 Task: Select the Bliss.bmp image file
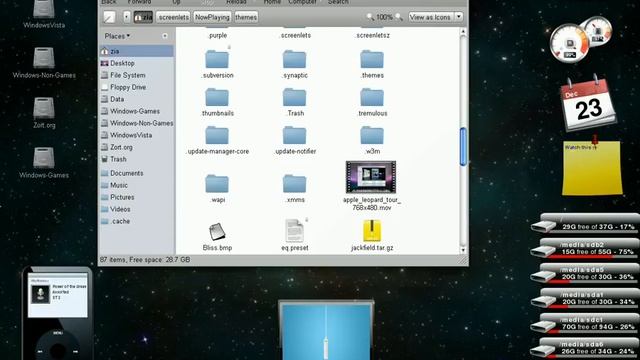217,231
